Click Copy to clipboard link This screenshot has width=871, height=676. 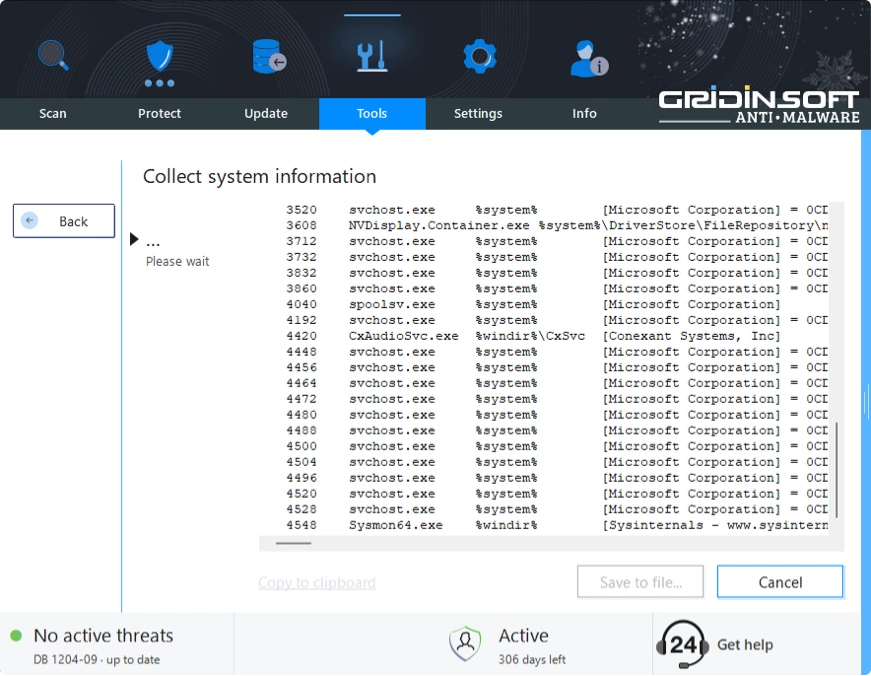317,582
